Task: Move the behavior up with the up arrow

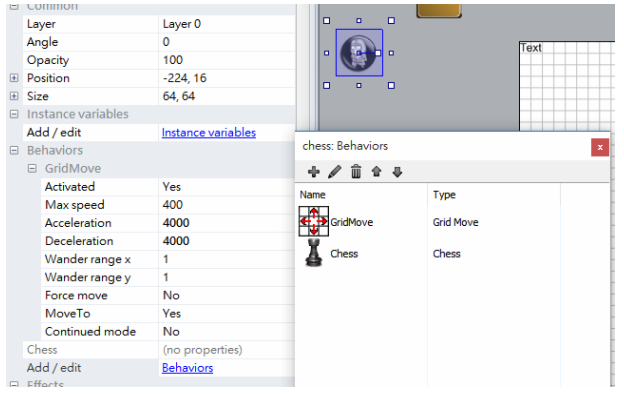Action: 376,172
